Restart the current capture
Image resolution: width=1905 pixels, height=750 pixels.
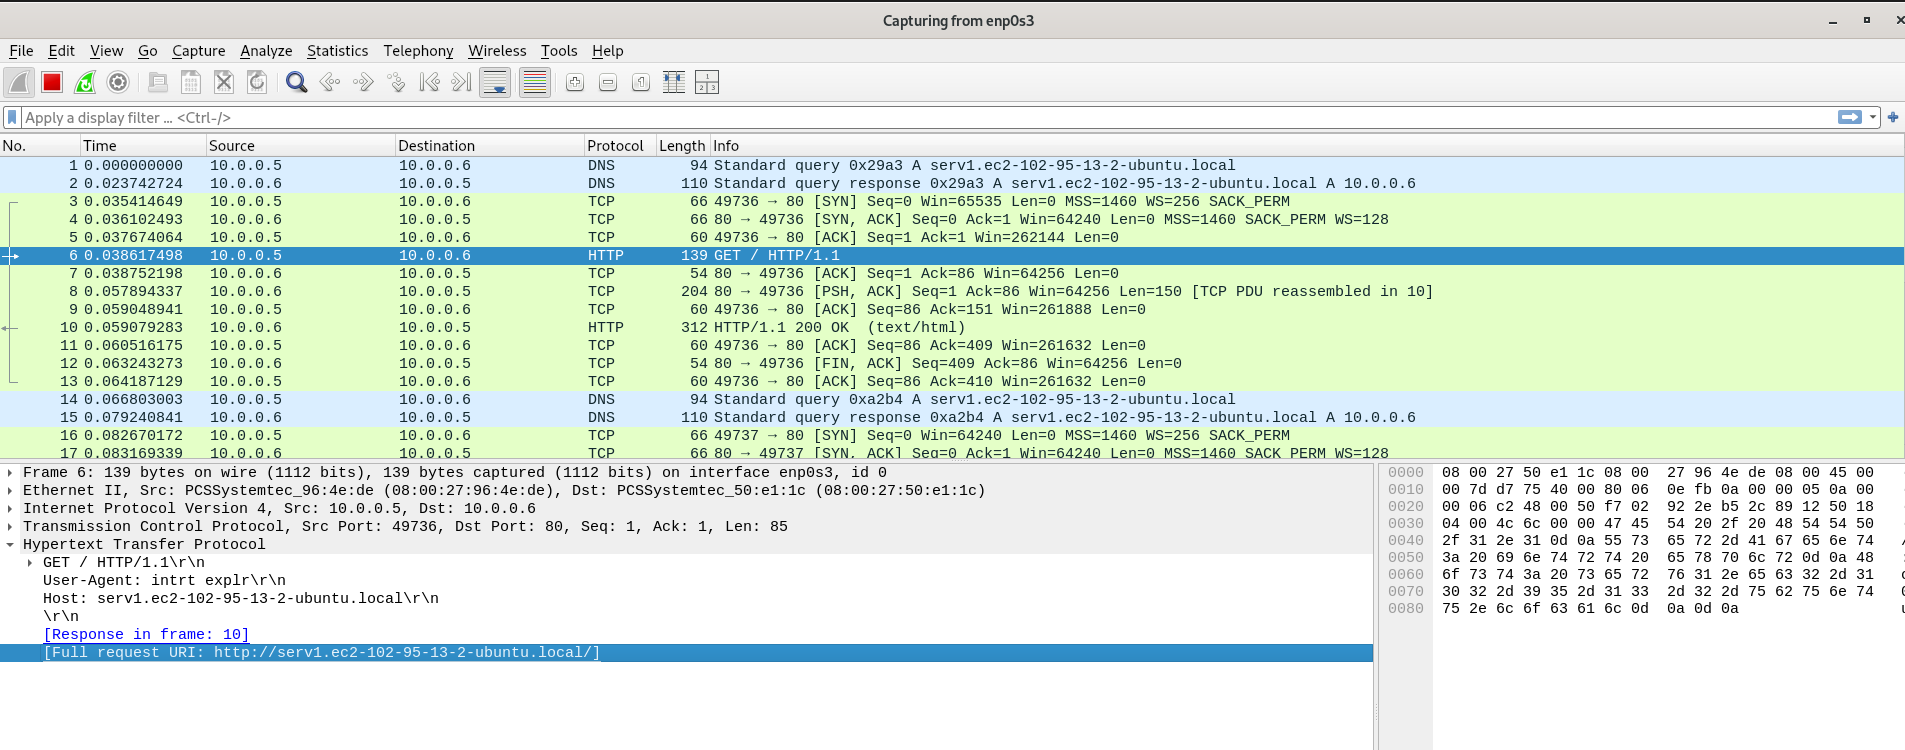pyautogui.click(x=85, y=82)
